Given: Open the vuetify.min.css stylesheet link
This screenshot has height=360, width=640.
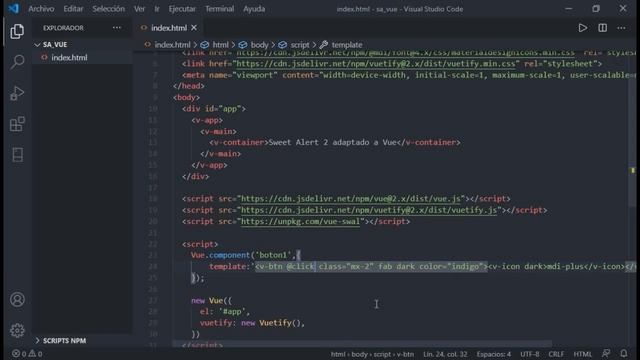Looking at the screenshot, I should (376, 64).
